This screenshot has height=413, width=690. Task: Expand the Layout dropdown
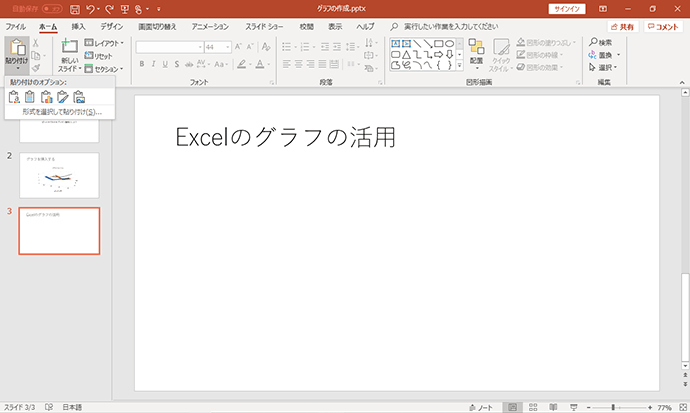click(x=104, y=43)
